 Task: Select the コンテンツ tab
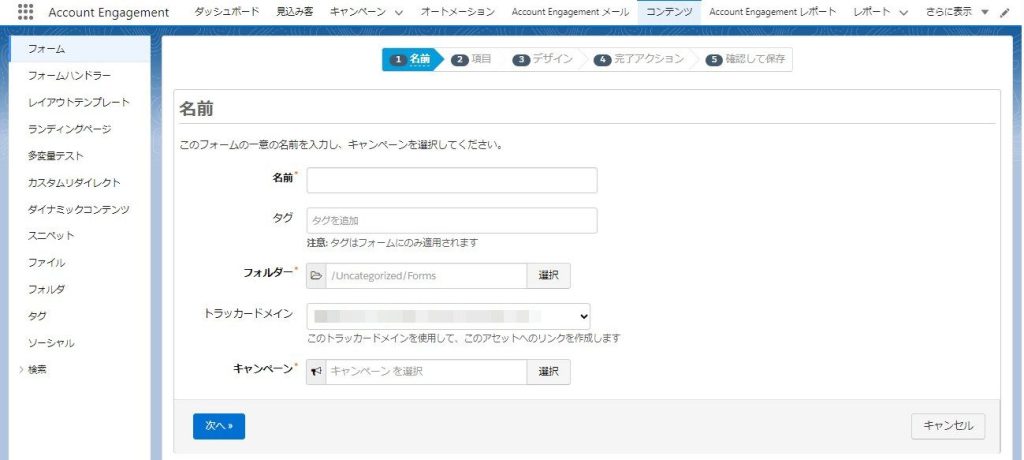point(669,12)
